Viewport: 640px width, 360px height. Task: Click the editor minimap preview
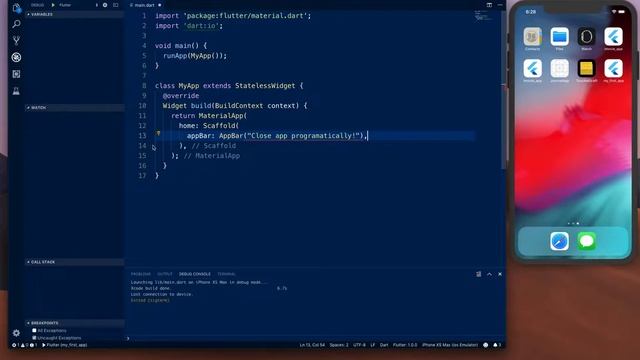[x=484, y=16]
